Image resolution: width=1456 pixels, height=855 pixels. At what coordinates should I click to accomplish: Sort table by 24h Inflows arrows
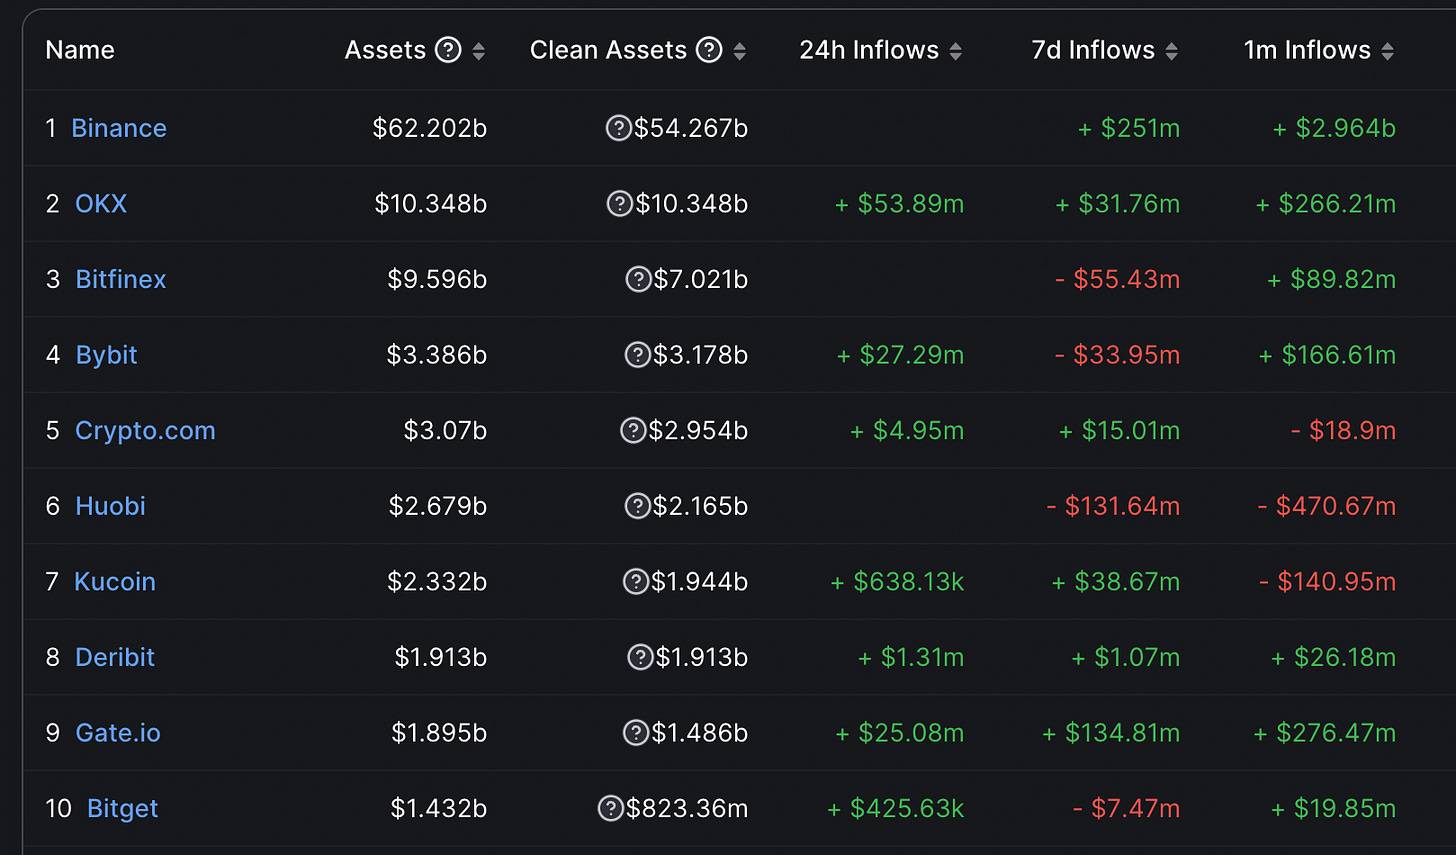click(956, 51)
